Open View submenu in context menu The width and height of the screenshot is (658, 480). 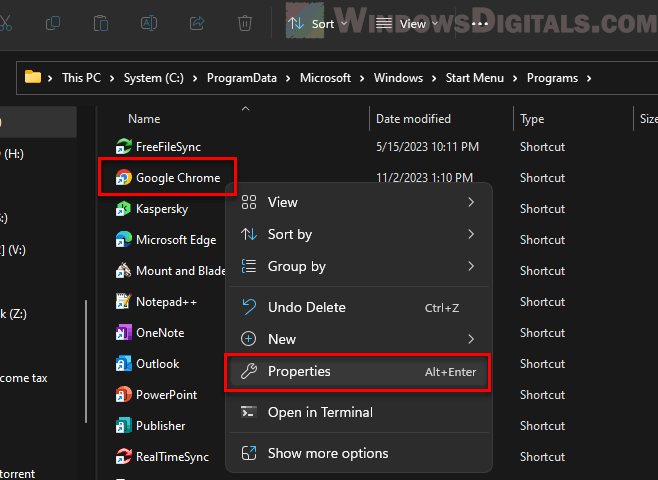point(359,202)
